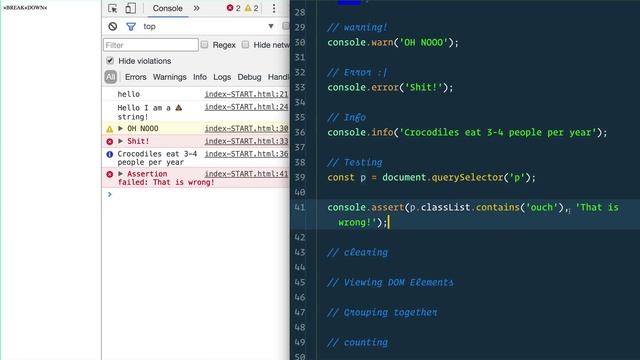
Task: Click the warning triangle icon beside OH NOOO
Action: [x=109, y=129]
